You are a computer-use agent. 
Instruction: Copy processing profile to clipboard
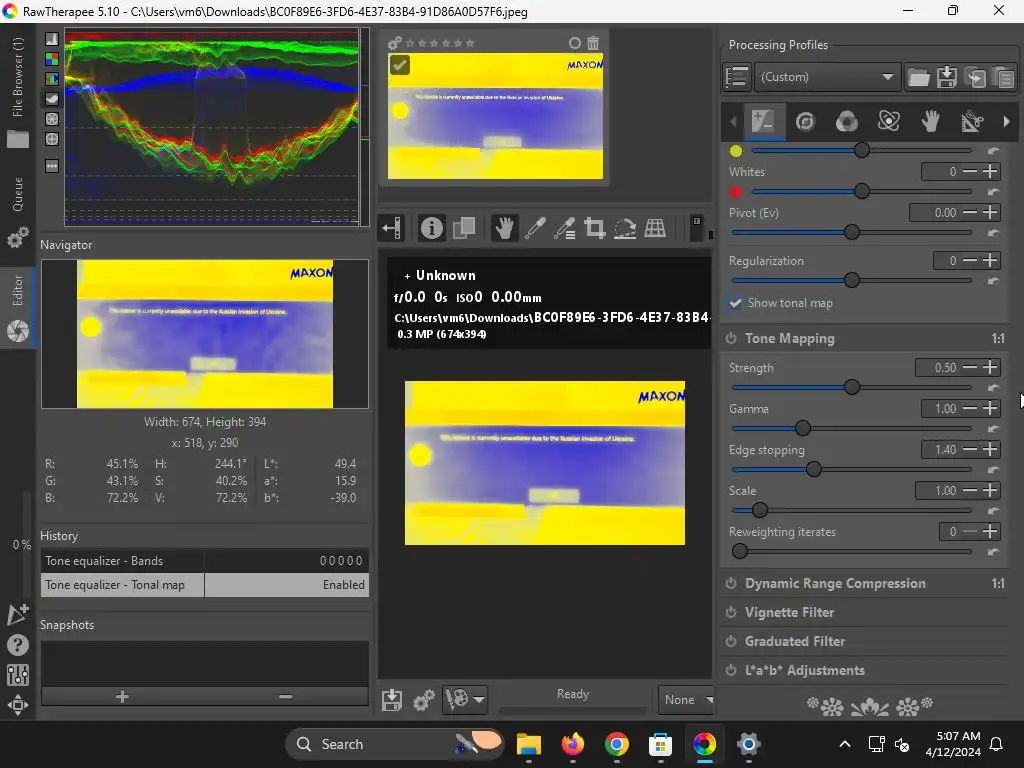975,78
